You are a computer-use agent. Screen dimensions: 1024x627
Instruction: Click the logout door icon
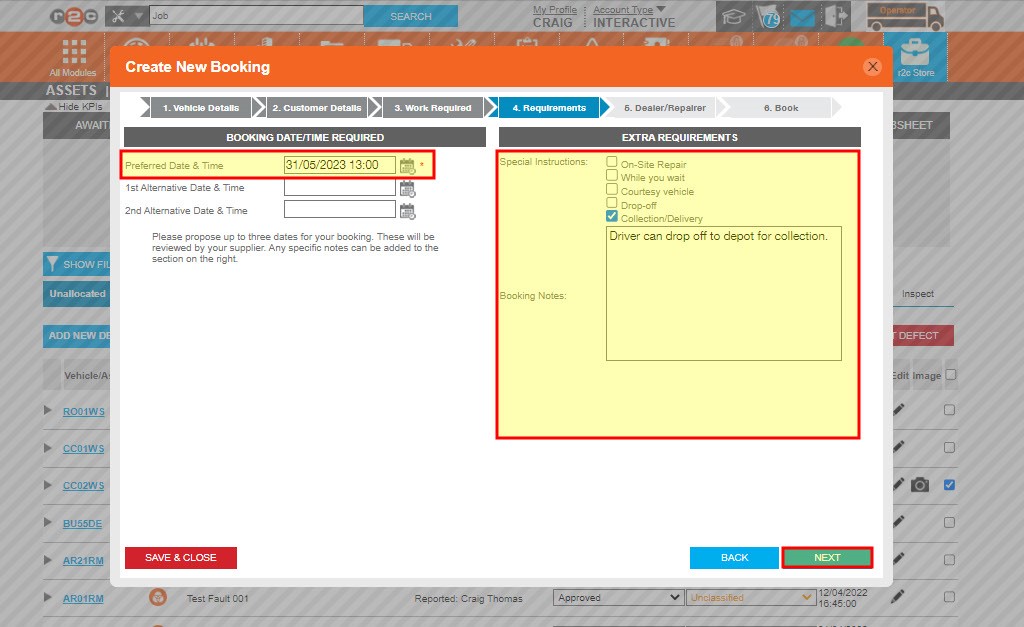(836, 15)
